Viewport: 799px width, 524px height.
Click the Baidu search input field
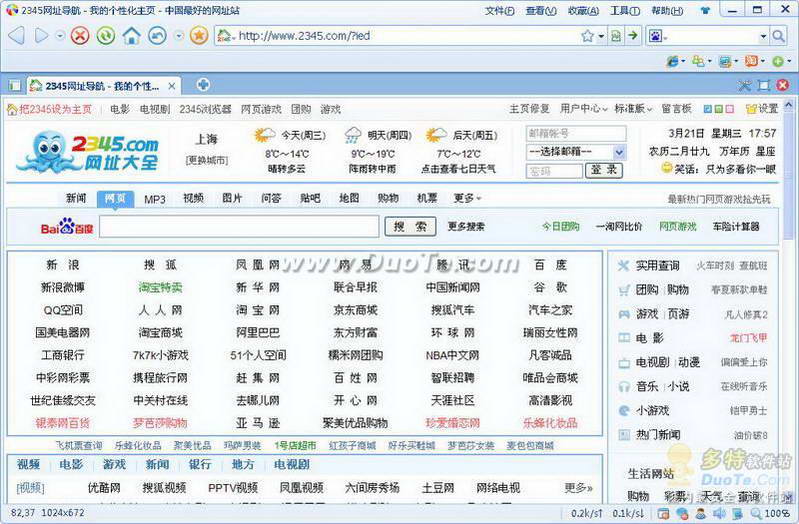[x=238, y=227]
